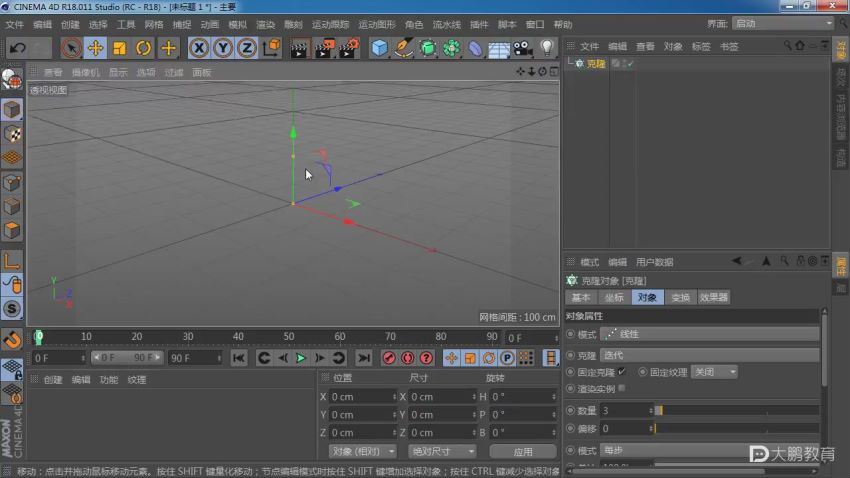The width and height of the screenshot is (850, 478).
Task: Open 固定纹理 关闭 dropdown
Action: pos(714,372)
